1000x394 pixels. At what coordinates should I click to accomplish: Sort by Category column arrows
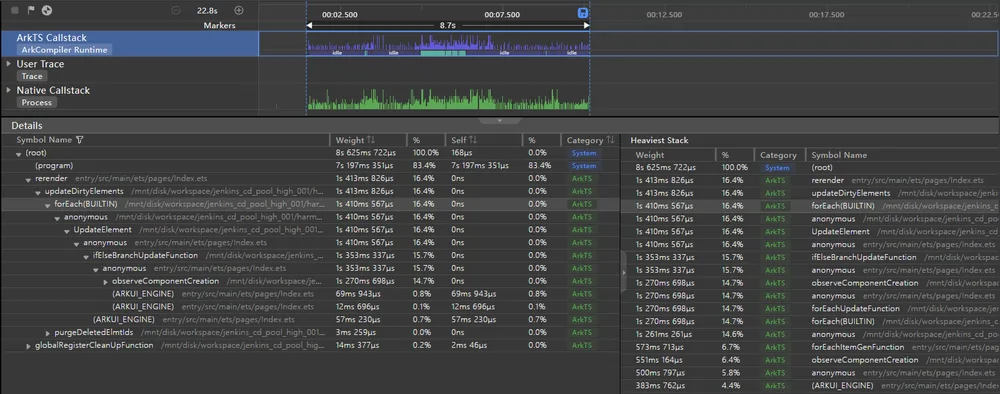click(x=610, y=140)
